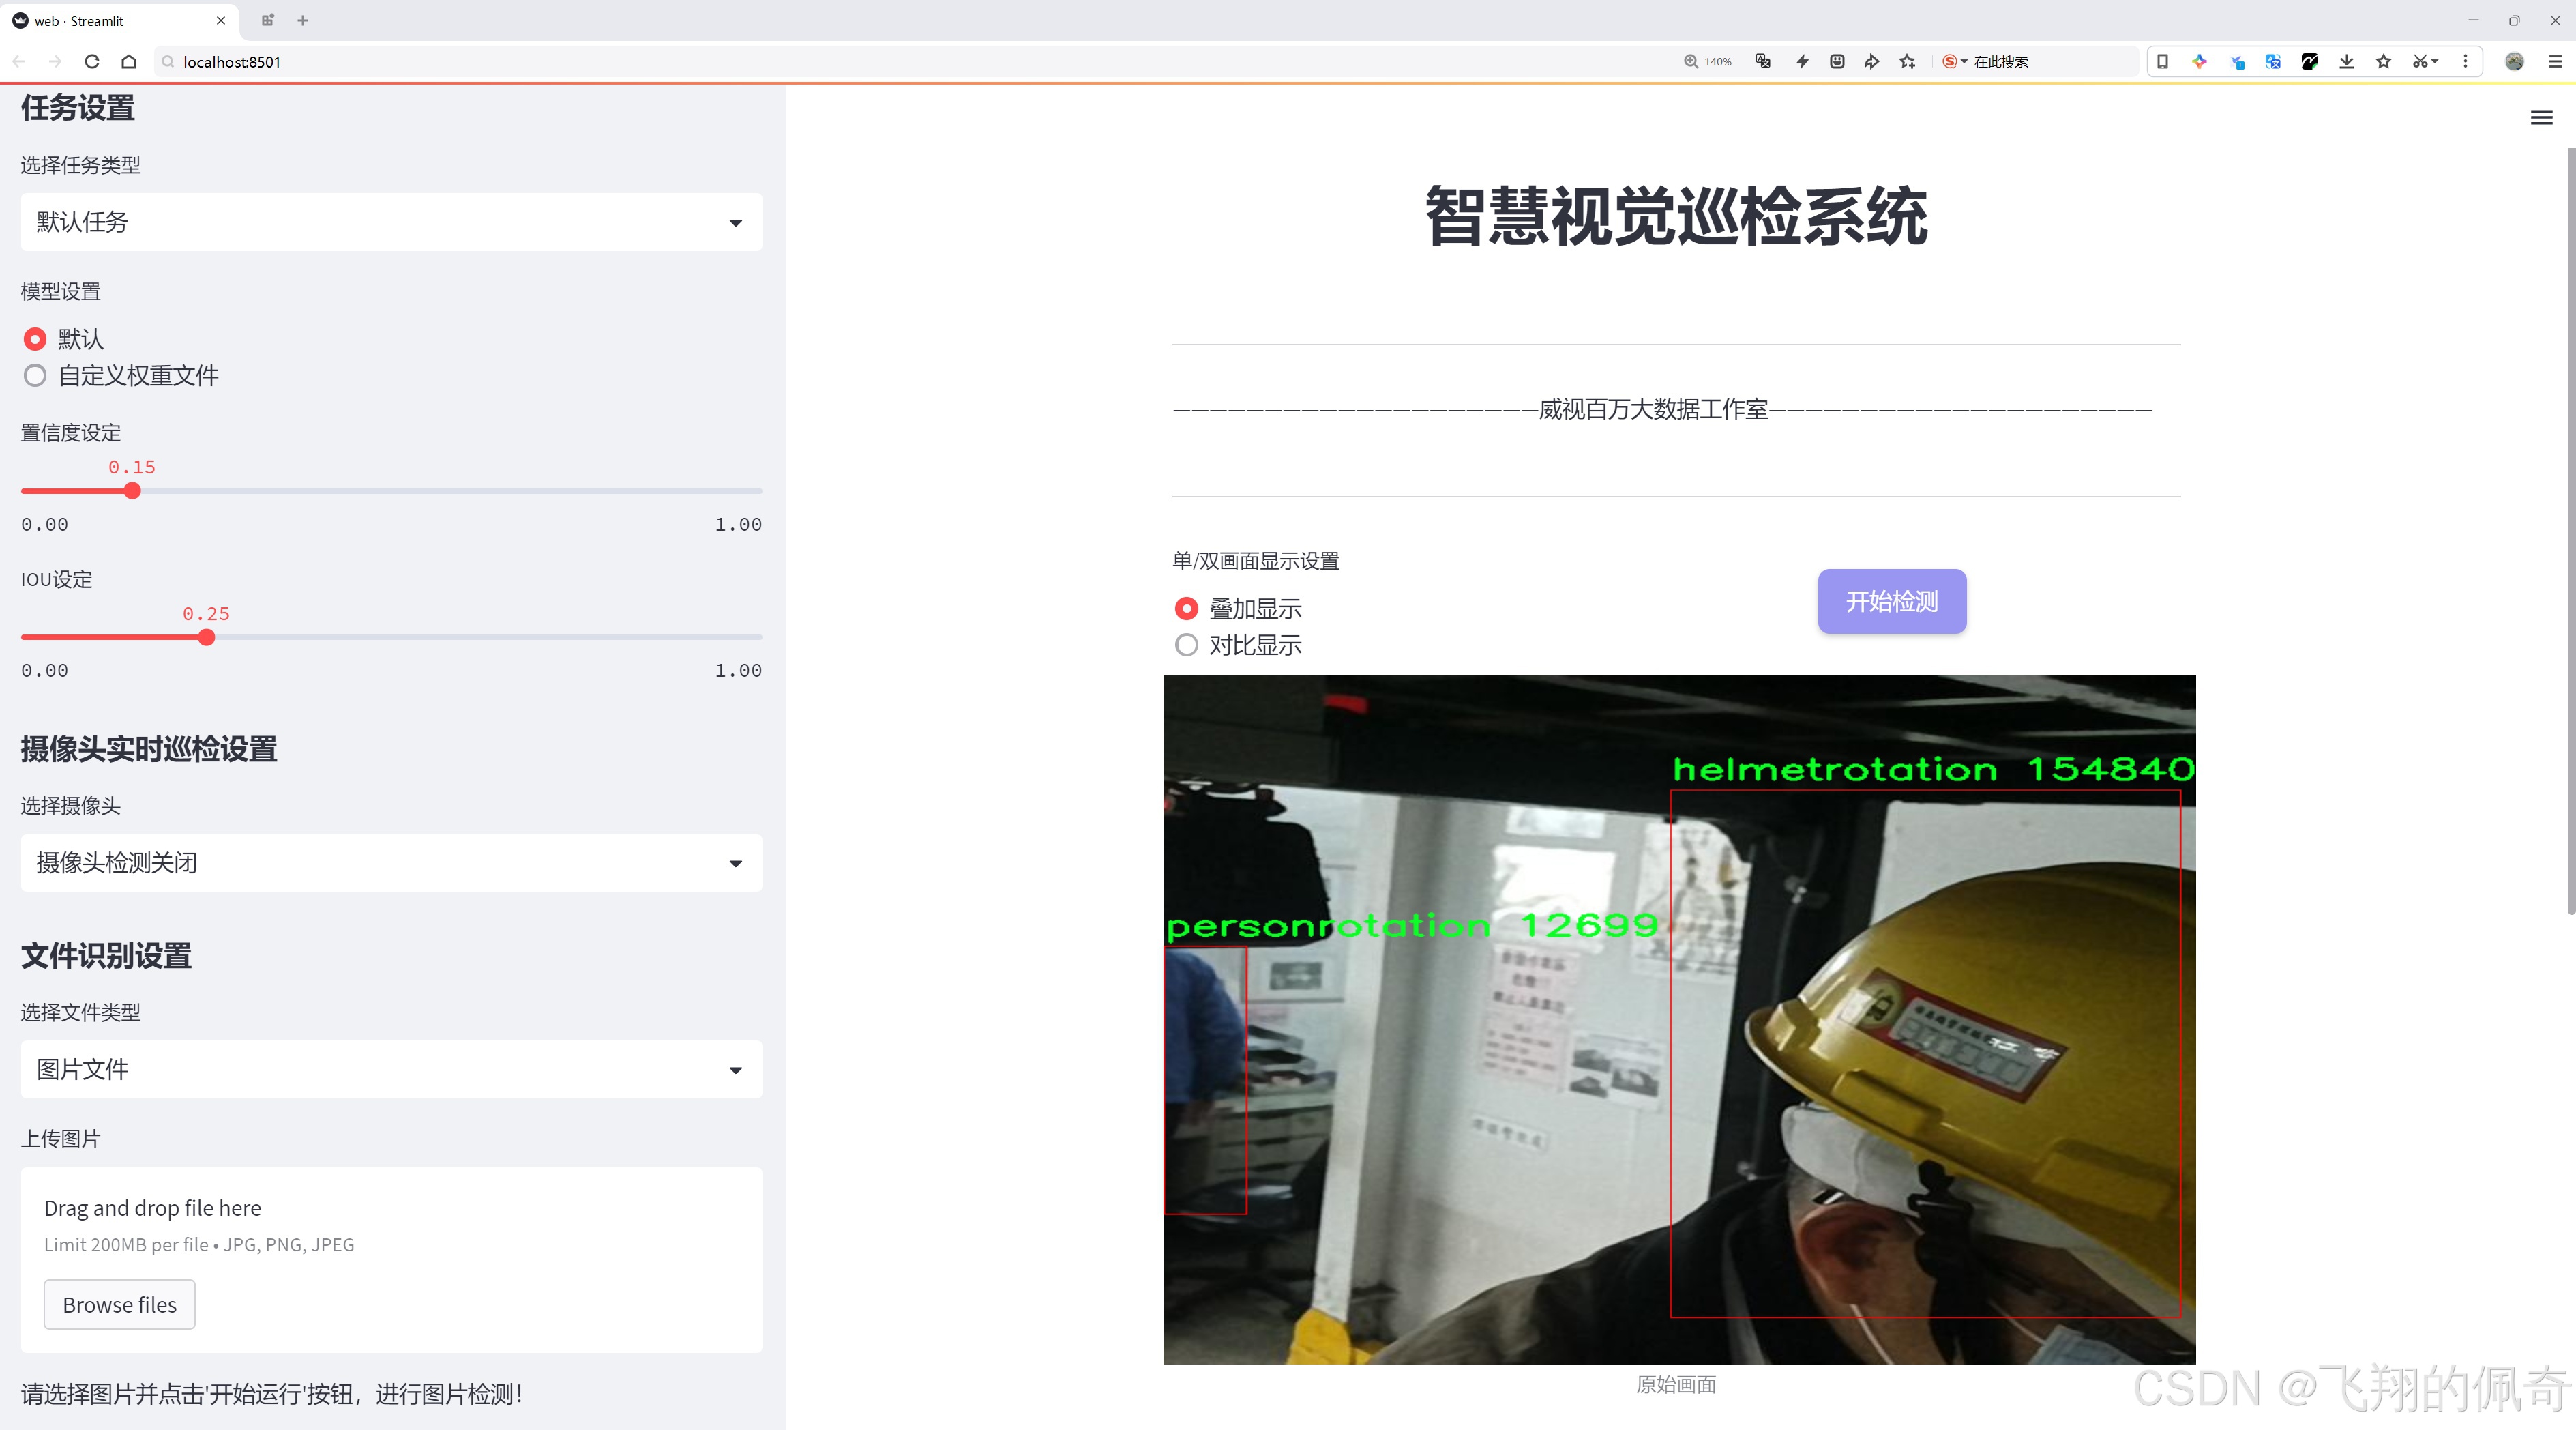Open the downloads icon in browser toolbar
Viewport: 2576px width, 1430px height.
2346,61
